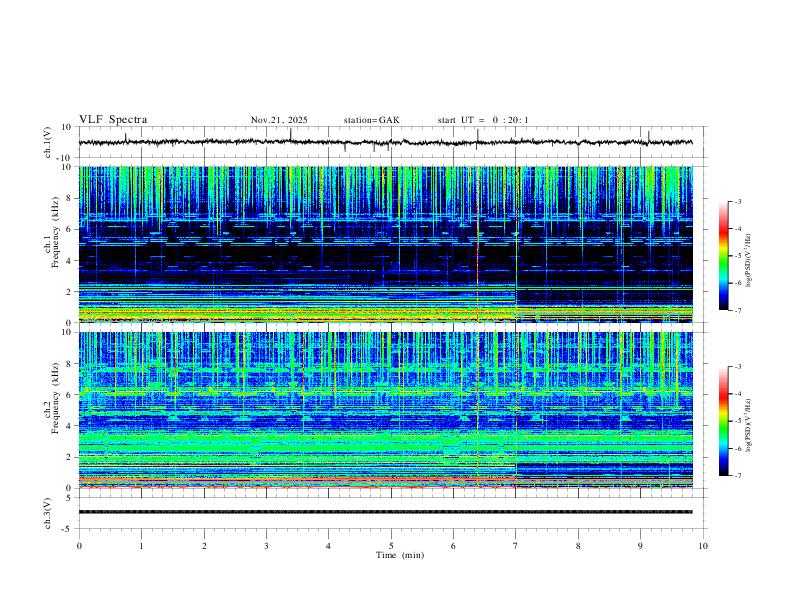This screenshot has width=792, height=612.
Task: Click the ch.2 spectrogram color scale bar
Action: click(724, 421)
